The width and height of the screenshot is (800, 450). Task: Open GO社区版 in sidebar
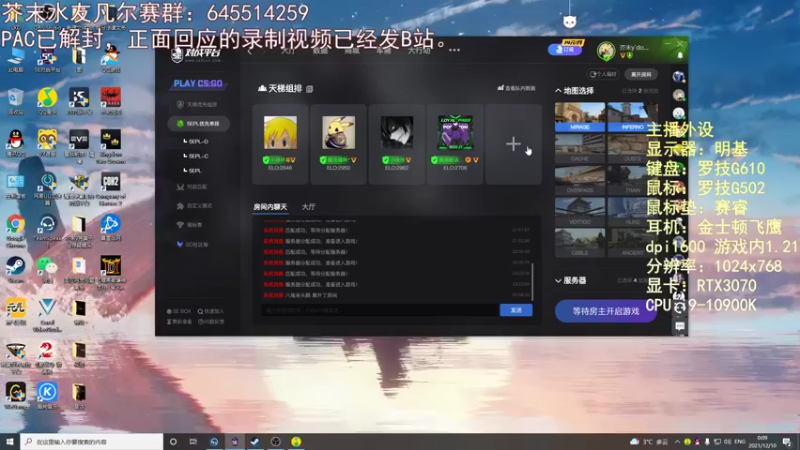point(192,244)
